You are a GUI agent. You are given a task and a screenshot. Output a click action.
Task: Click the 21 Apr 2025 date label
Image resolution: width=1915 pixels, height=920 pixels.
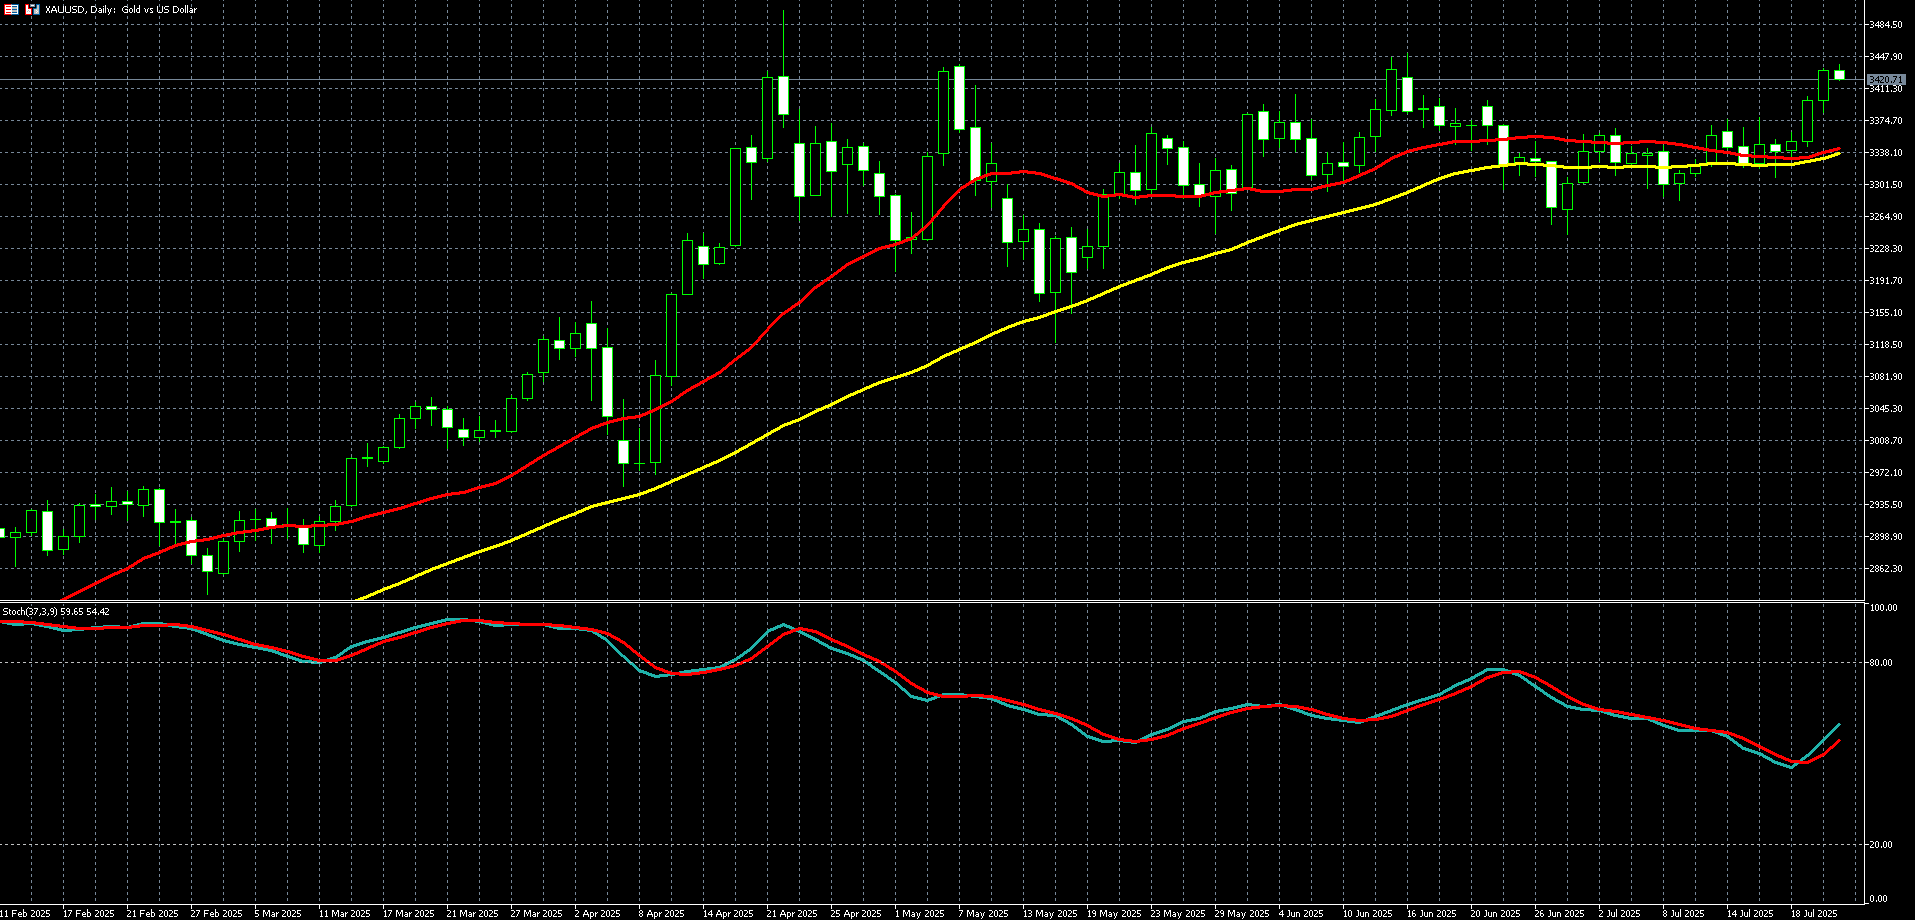coord(792,913)
